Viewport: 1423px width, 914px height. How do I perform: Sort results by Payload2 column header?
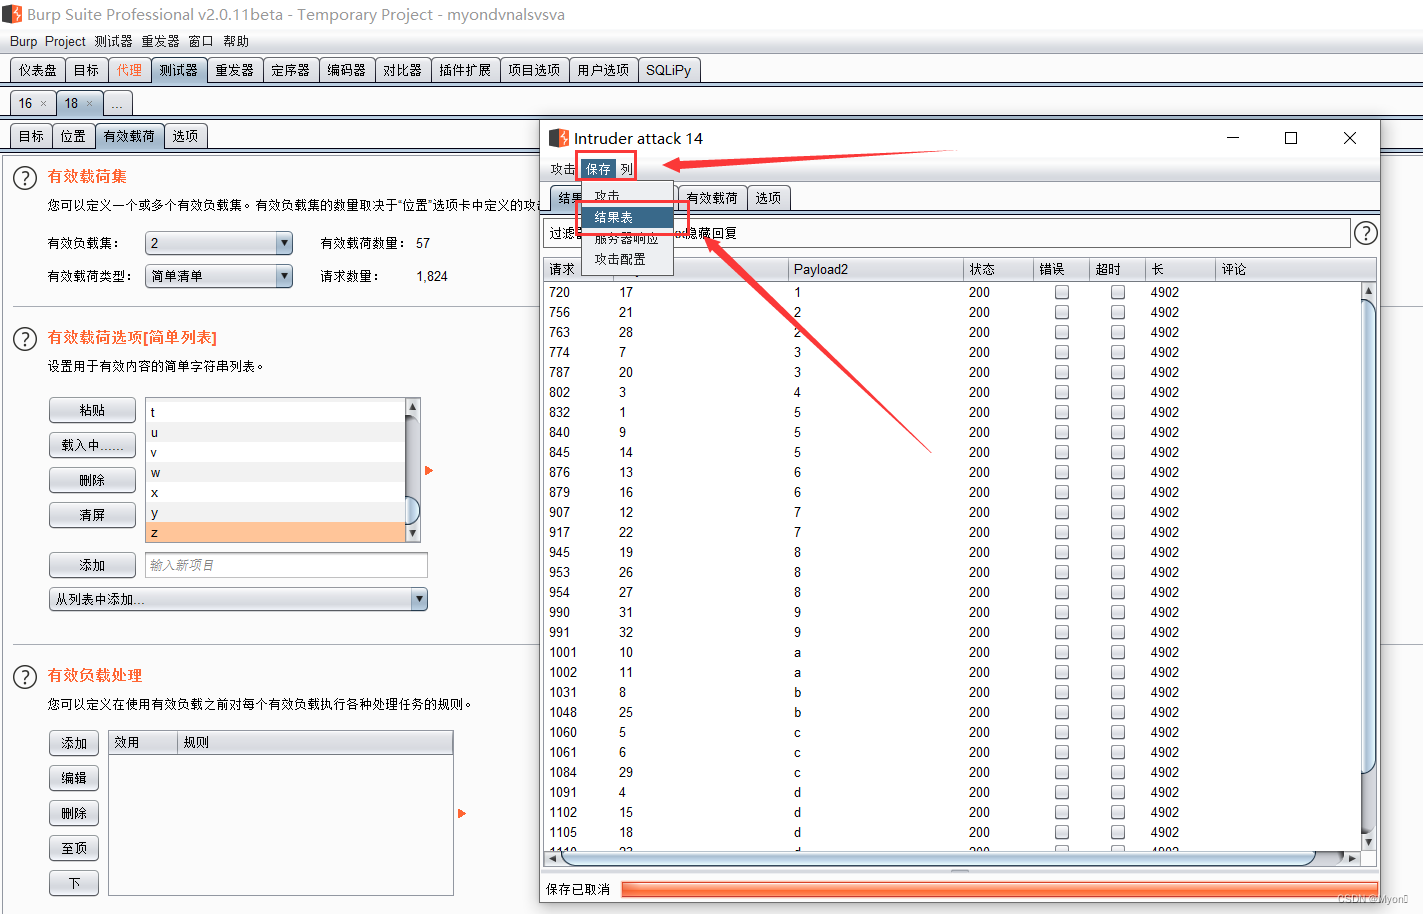coord(875,269)
